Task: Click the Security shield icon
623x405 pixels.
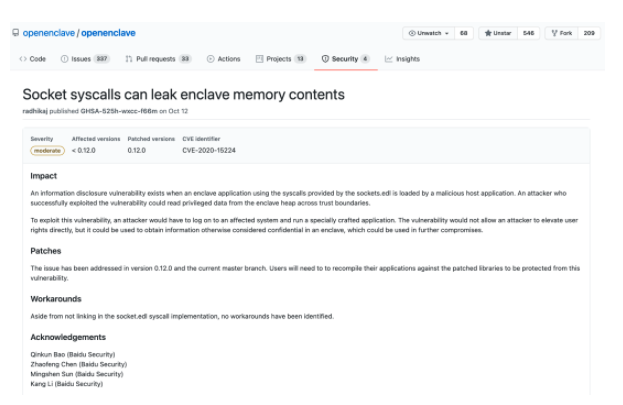Action: pos(325,59)
